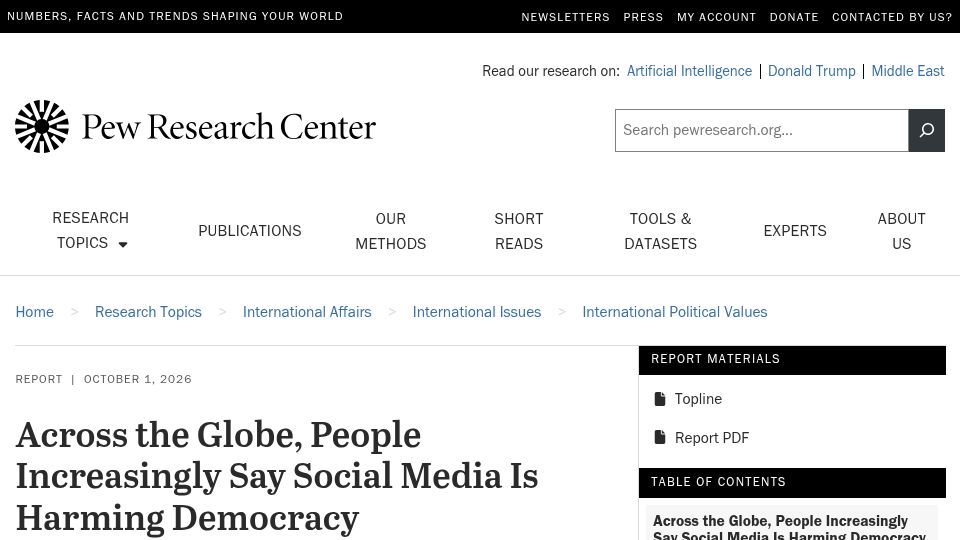Open International Political Values breadcrumb
960x540 pixels.
coord(675,312)
